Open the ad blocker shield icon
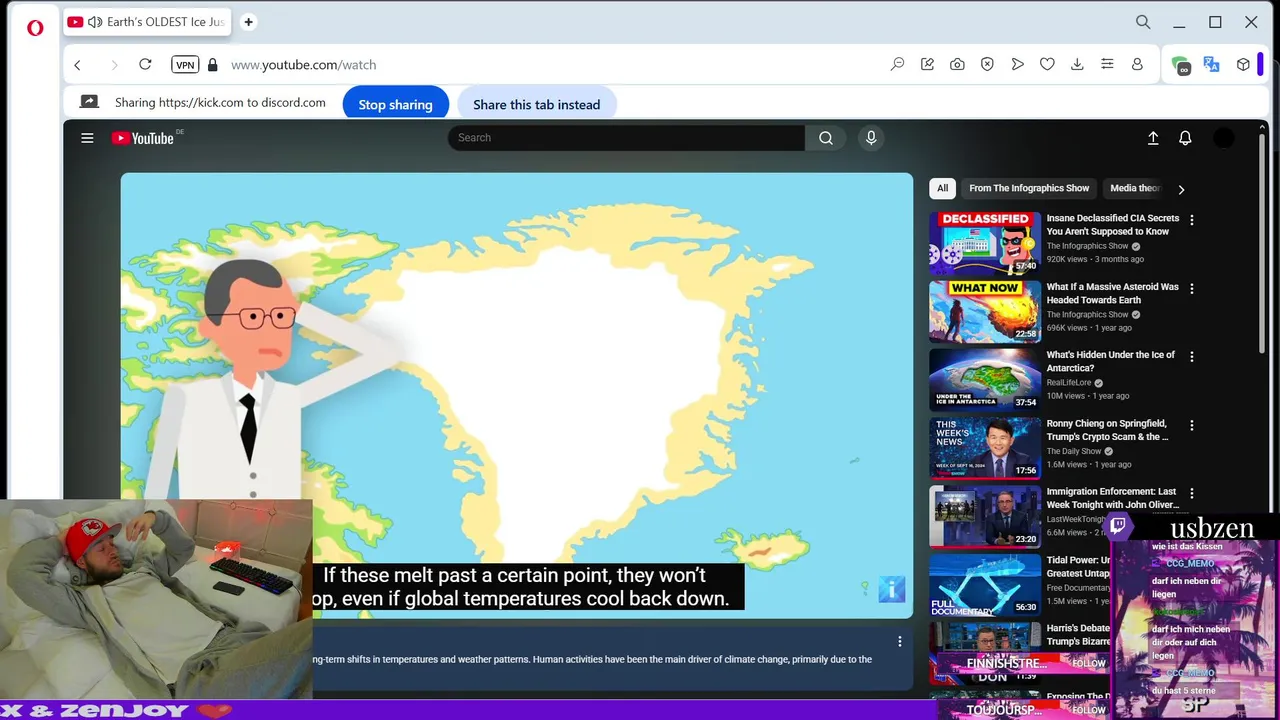Screen dimensions: 1280x720 [987, 64]
